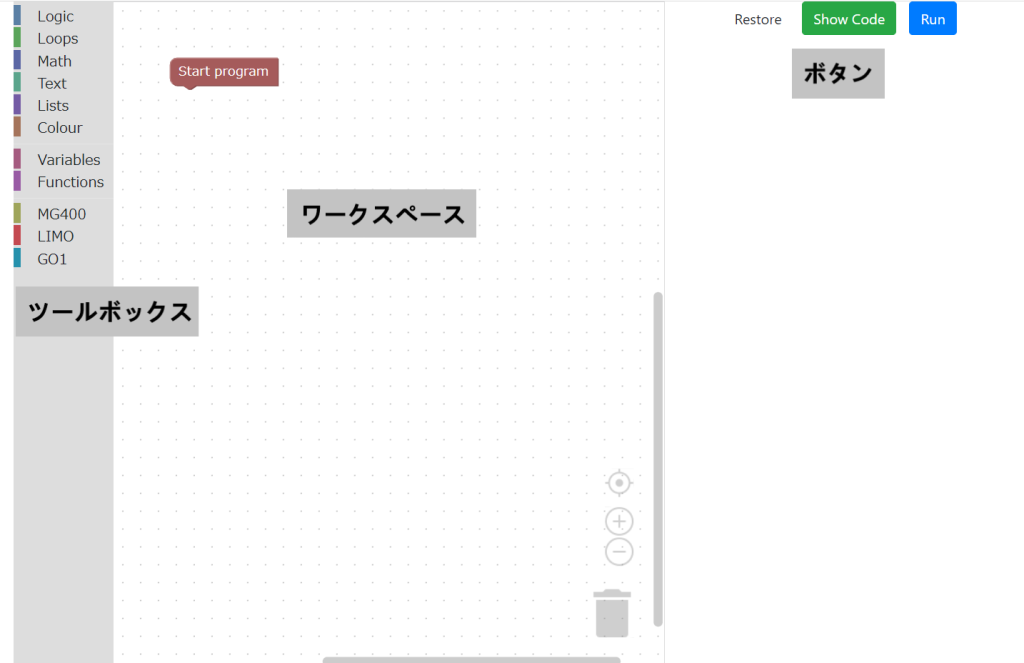The image size is (1024, 663).
Task: Click the center workspace crosshair icon
Action: (618, 482)
